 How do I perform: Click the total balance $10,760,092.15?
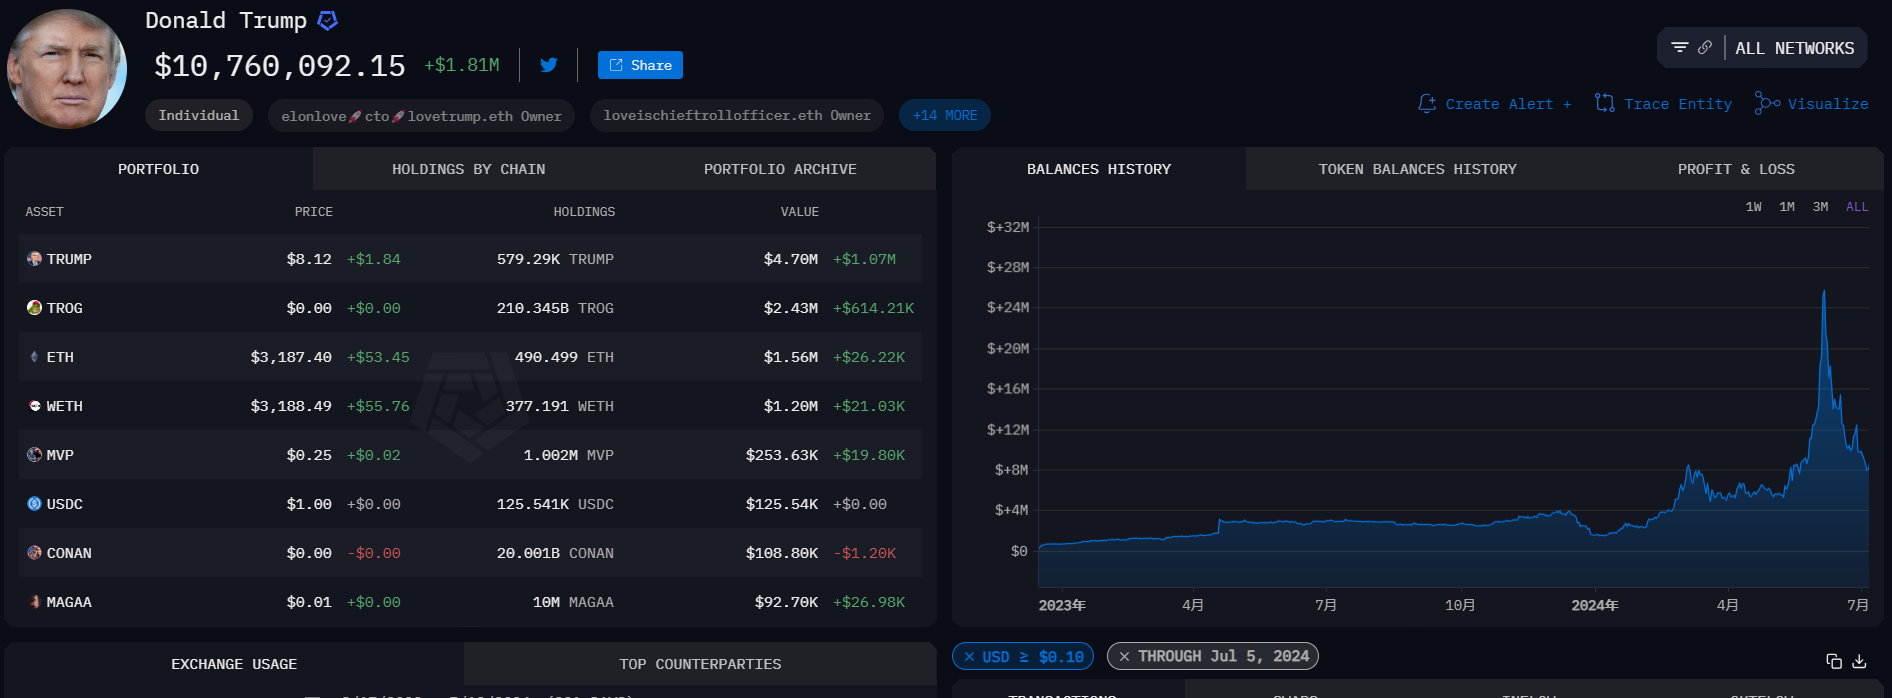point(280,66)
